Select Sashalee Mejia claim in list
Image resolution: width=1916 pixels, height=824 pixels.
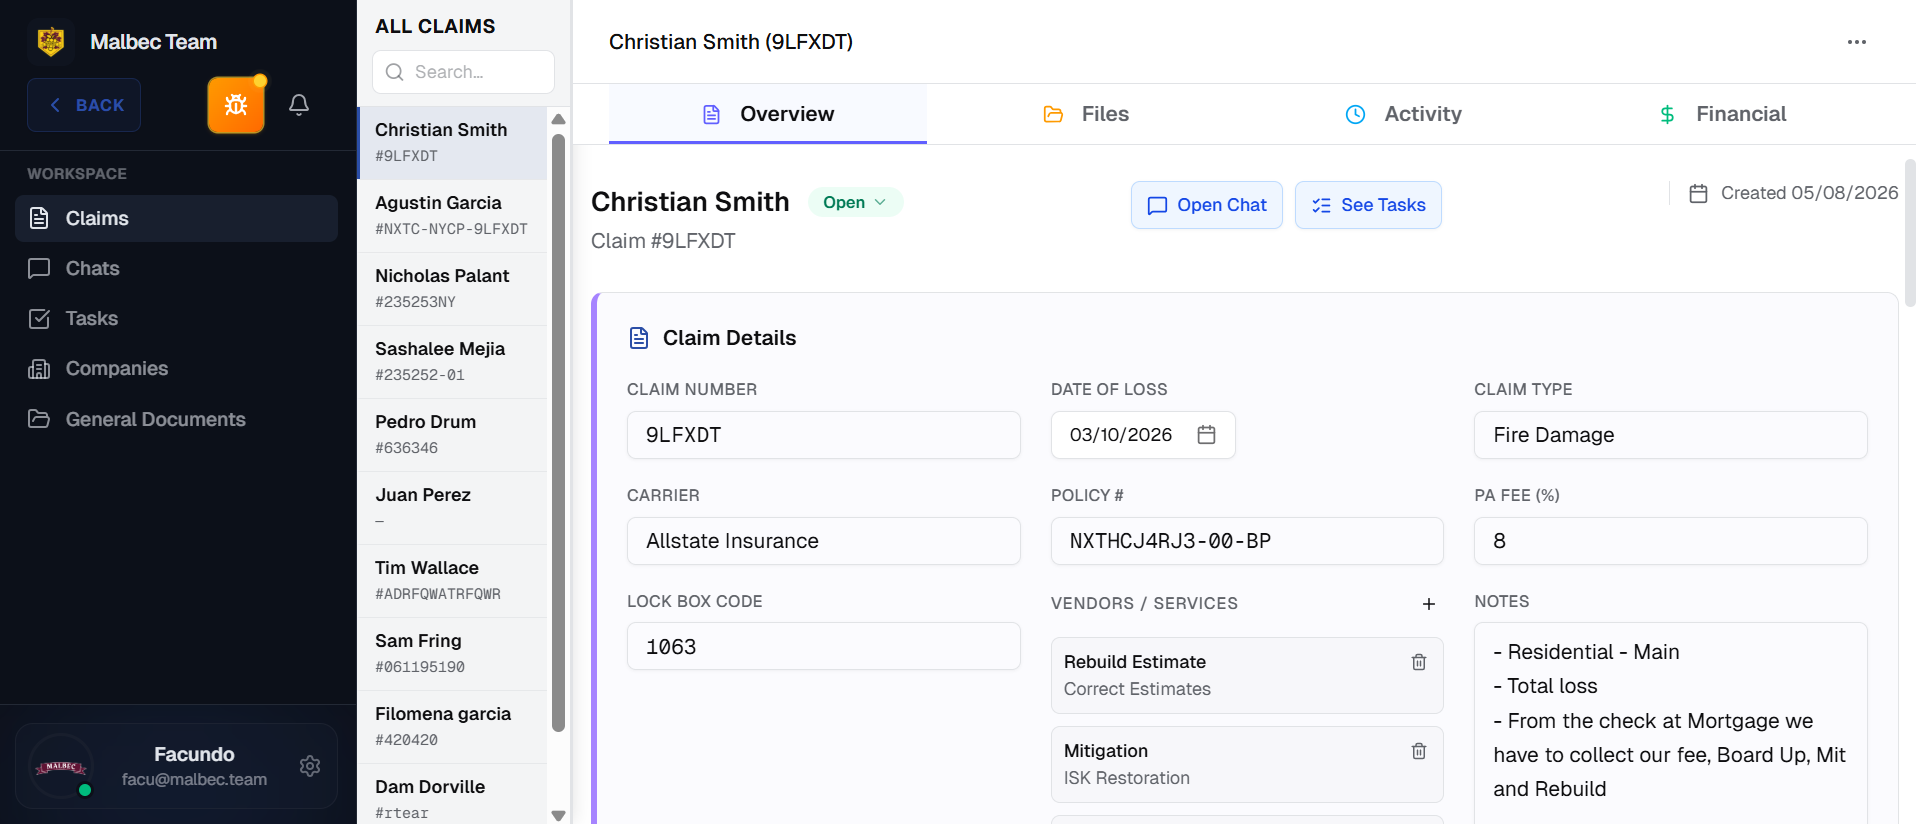click(x=453, y=362)
